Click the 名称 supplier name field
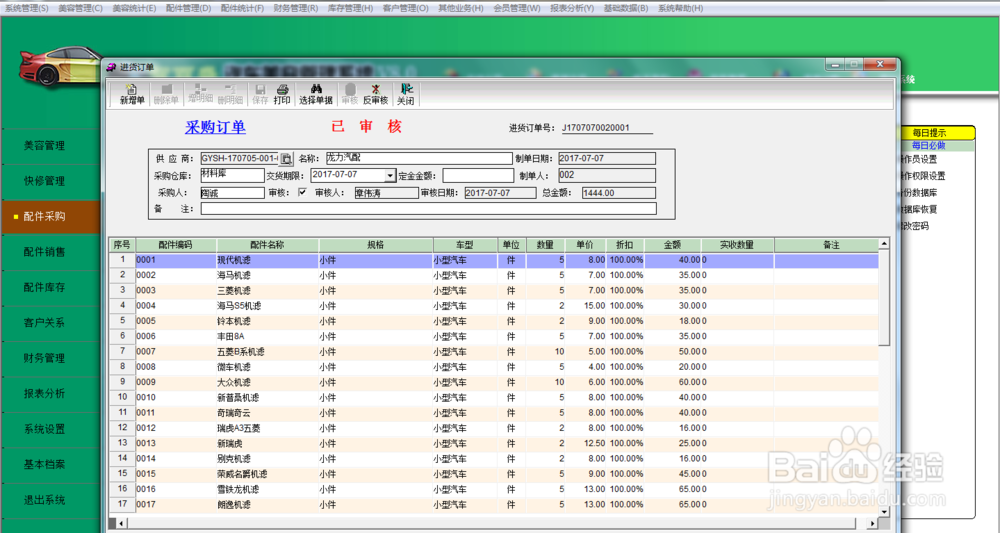1000x533 pixels. [419, 158]
